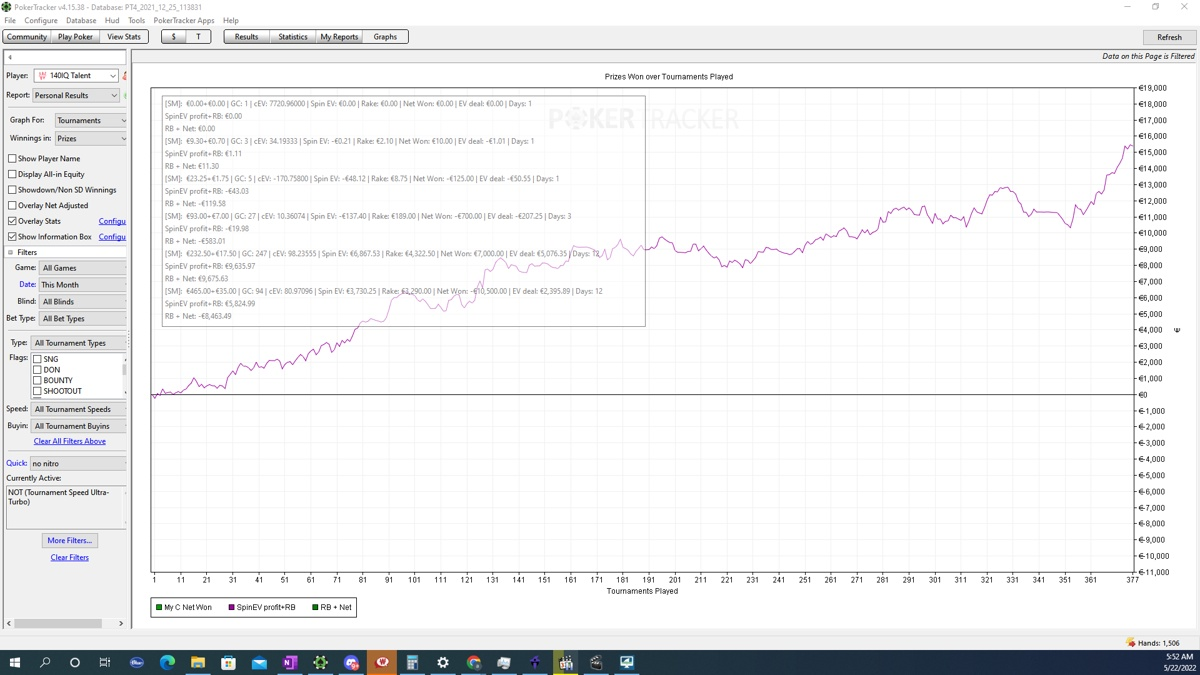Uncheck Show Information Box checkbox
Viewport: 1200px width, 675px height.
(x=12, y=237)
